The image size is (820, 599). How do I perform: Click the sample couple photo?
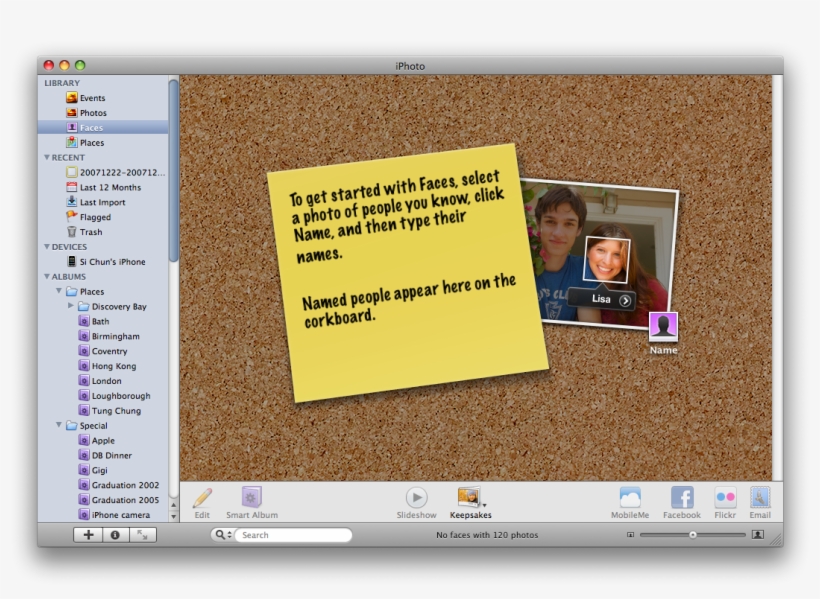click(601, 254)
